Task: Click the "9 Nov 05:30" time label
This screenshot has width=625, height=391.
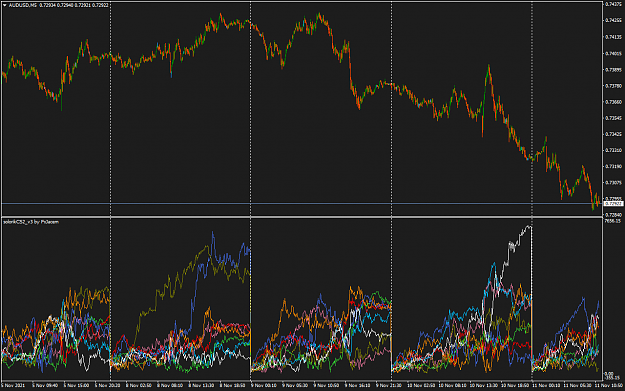Action: (295, 386)
